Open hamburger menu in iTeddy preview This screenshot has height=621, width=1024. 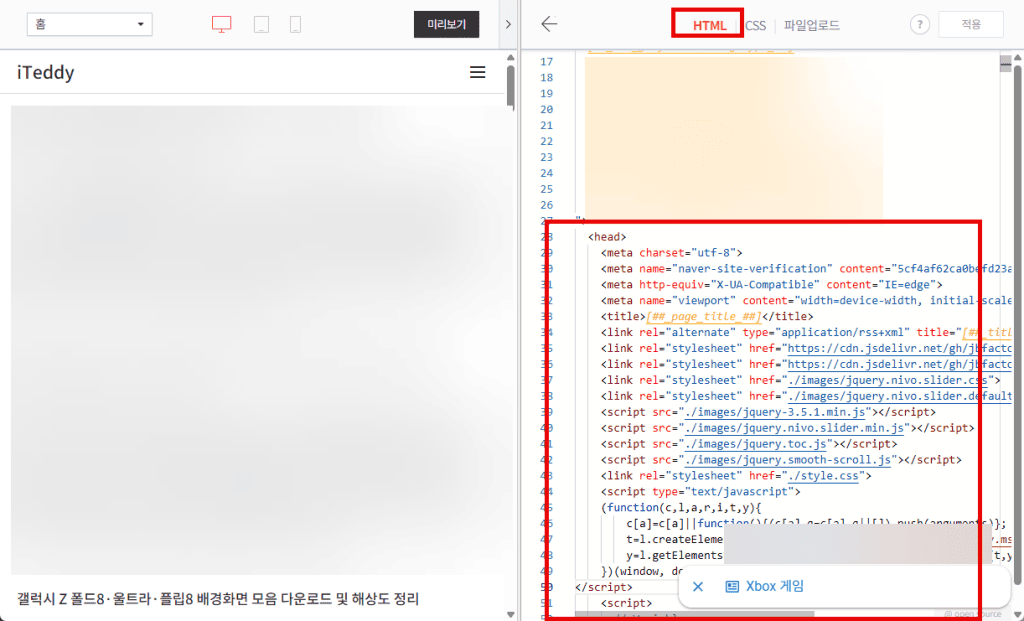[477, 72]
